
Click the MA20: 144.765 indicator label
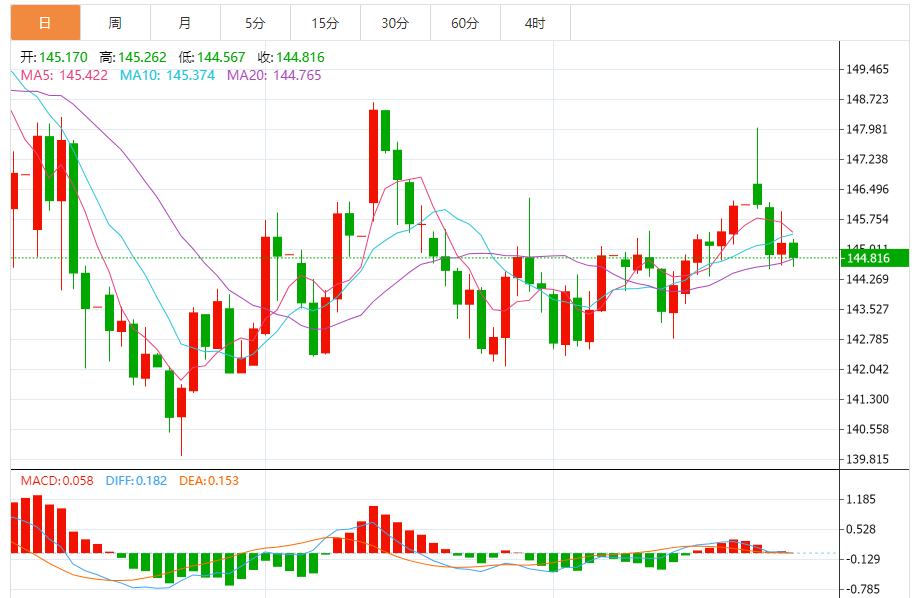[x=274, y=75]
